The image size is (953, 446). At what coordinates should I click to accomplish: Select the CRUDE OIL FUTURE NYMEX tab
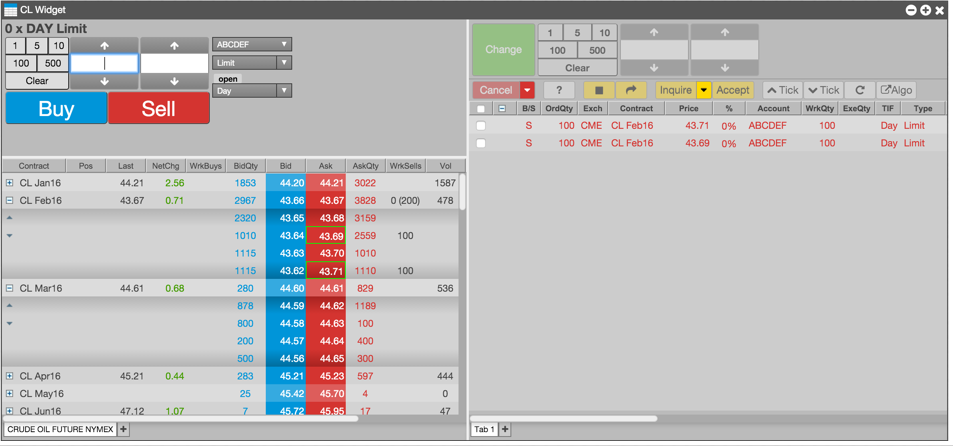pyautogui.click(x=60, y=430)
